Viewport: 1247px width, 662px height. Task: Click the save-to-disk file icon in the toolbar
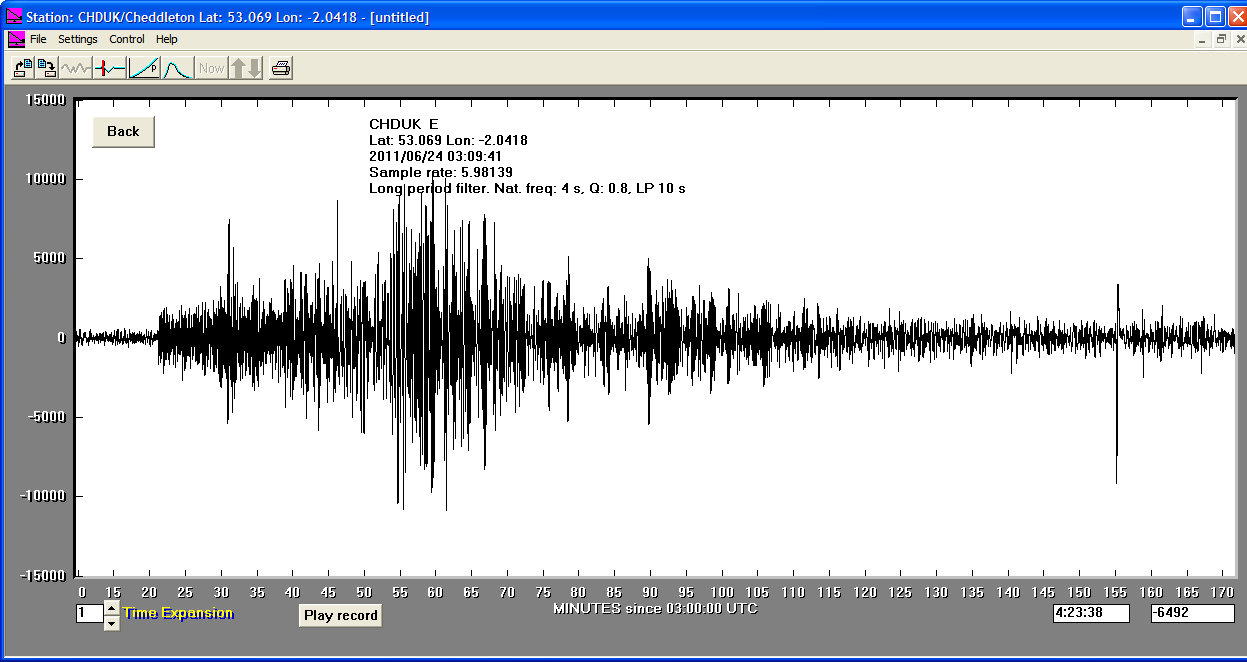(x=46, y=68)
